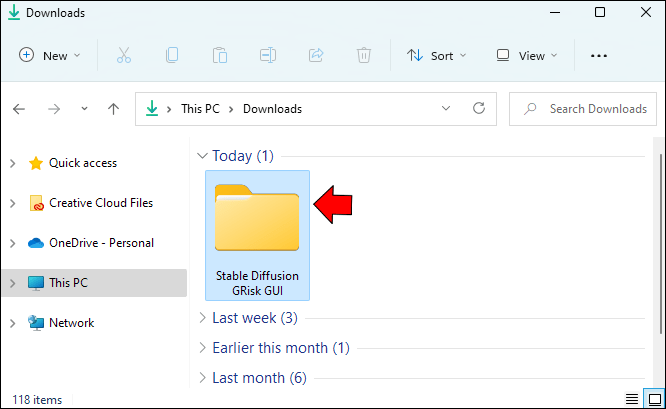Click the Share icon in toolbar
The width and height of the screenshot is (666, 409).
point(316,55)
